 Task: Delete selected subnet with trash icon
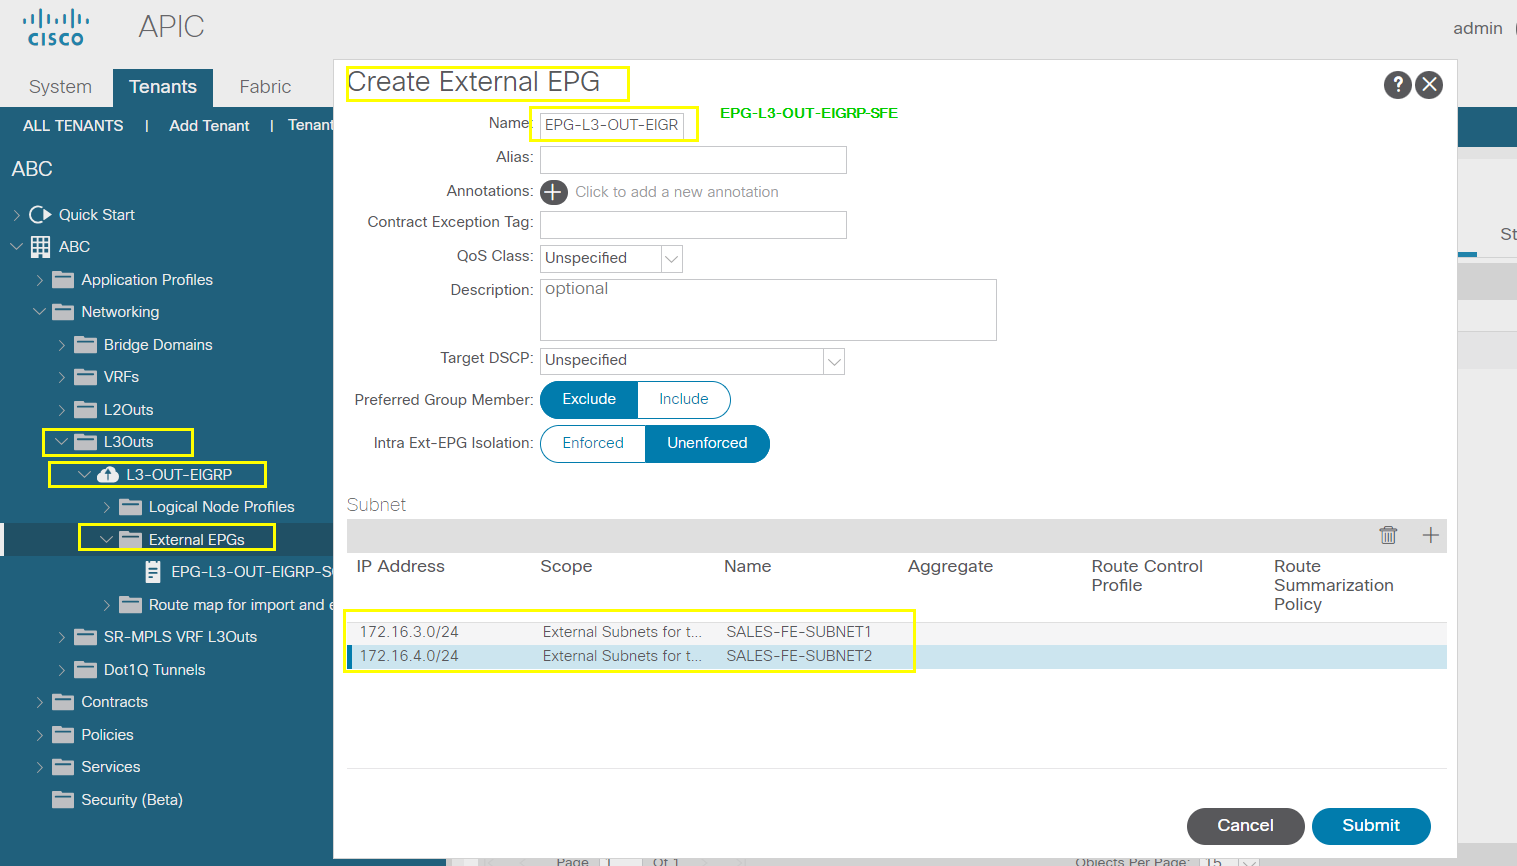click(1388, 535)
